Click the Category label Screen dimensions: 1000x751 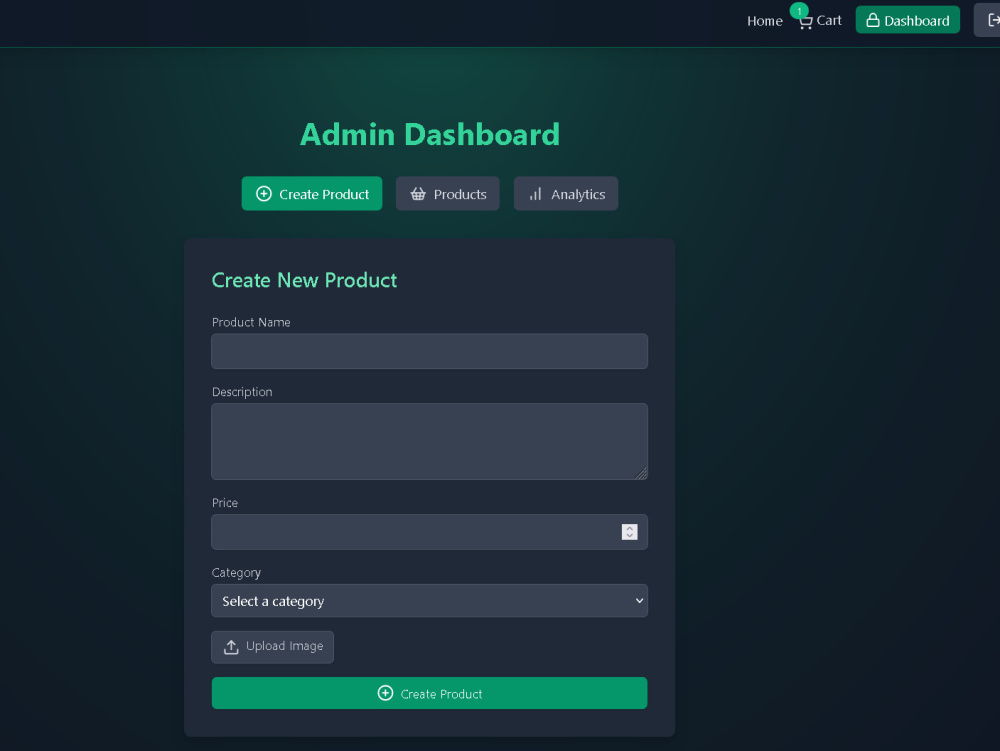[236, 572]
